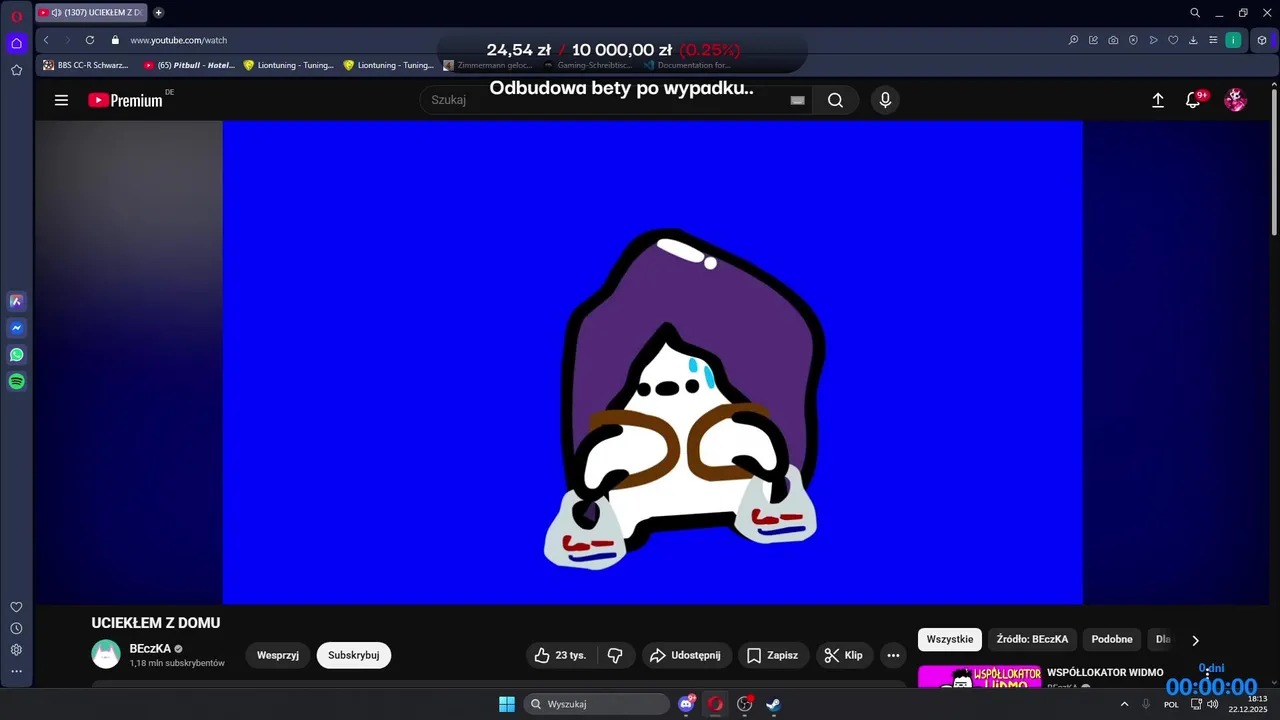The image size is (1280, 720).
Task: Open ad blocker shield icon
Action: 1133,40
